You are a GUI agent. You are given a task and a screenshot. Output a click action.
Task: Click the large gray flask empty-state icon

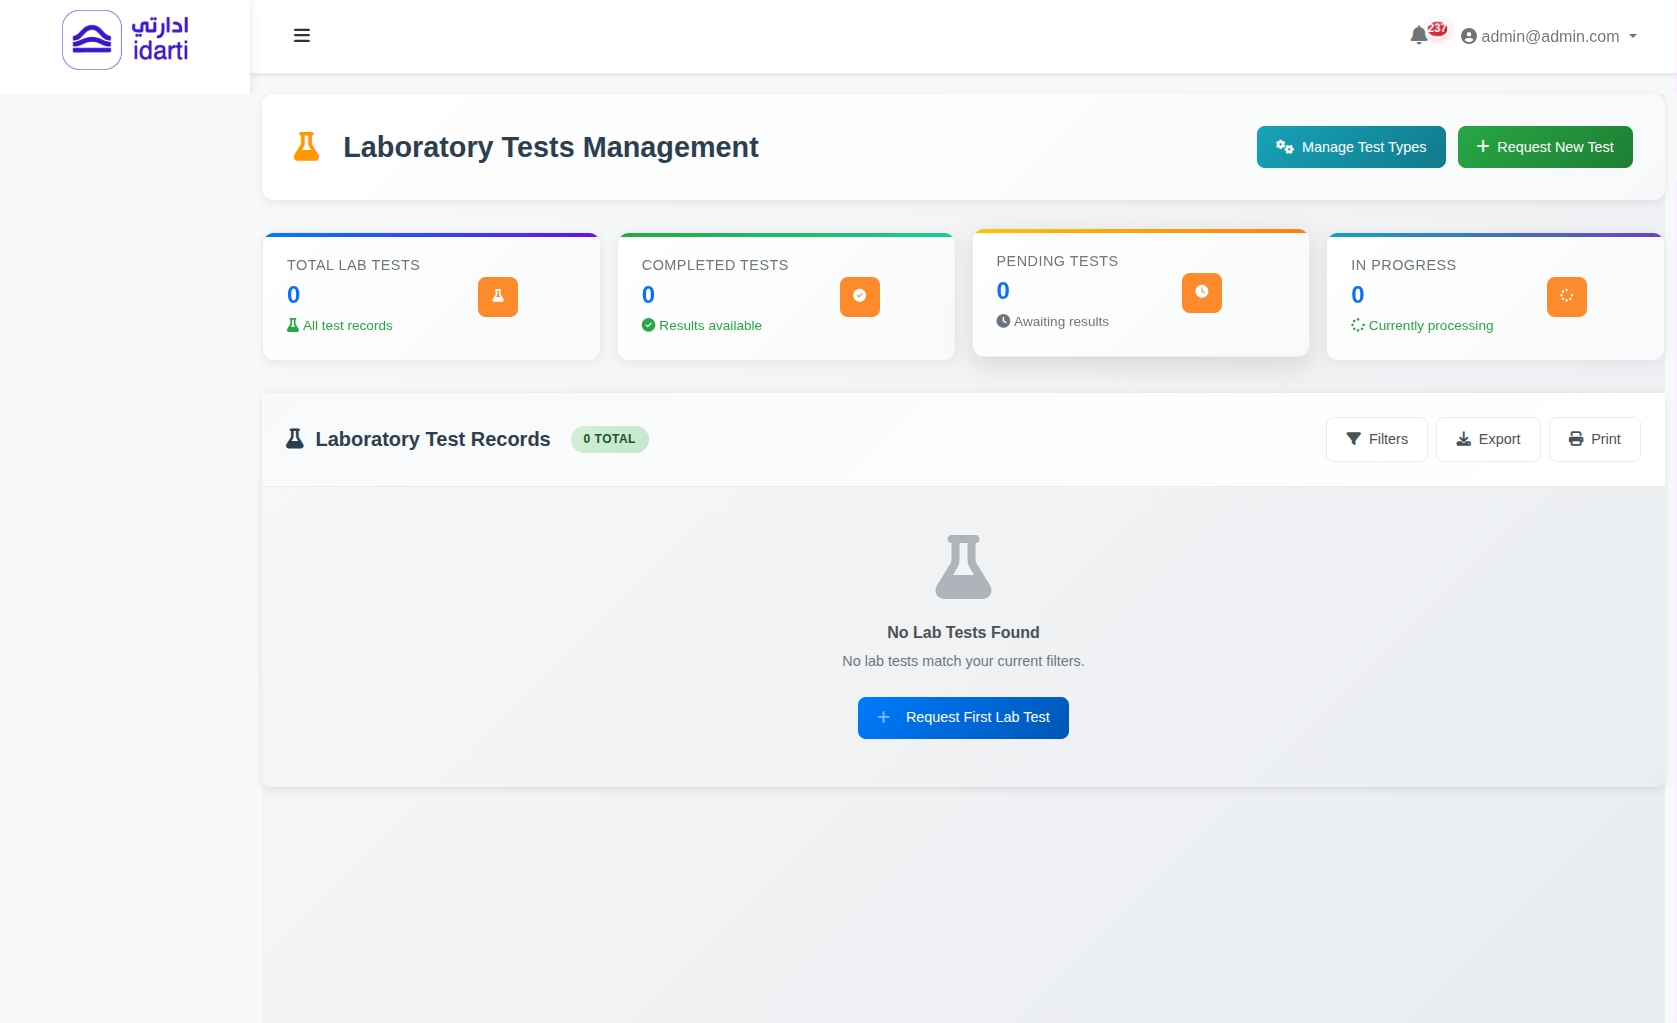[963, 567]
